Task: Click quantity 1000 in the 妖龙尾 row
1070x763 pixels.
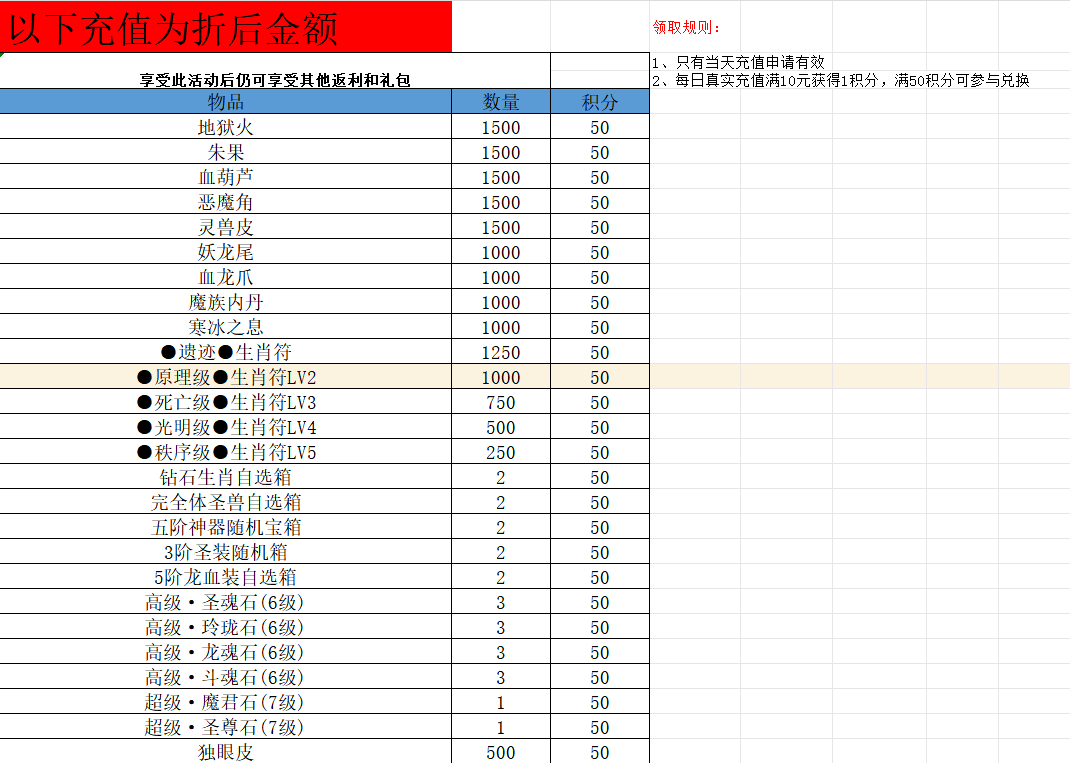Action: (501, 253)
